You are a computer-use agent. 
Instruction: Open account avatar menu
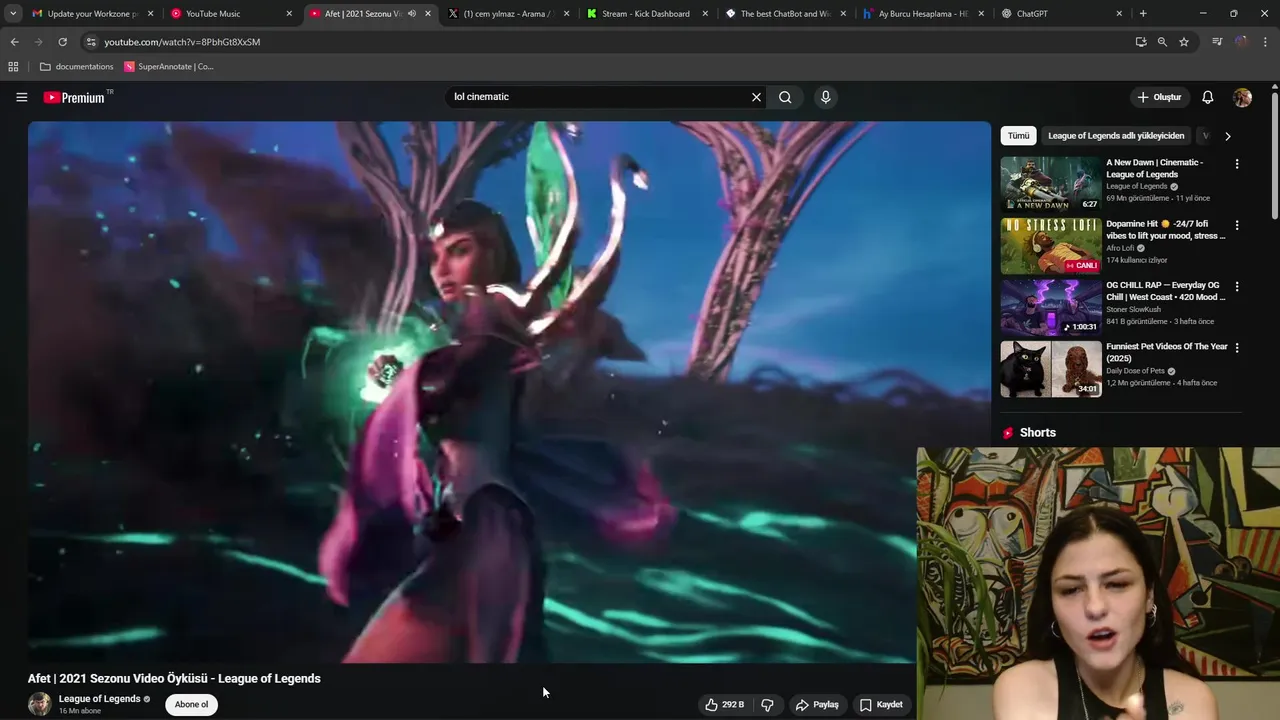point(1242,97)
